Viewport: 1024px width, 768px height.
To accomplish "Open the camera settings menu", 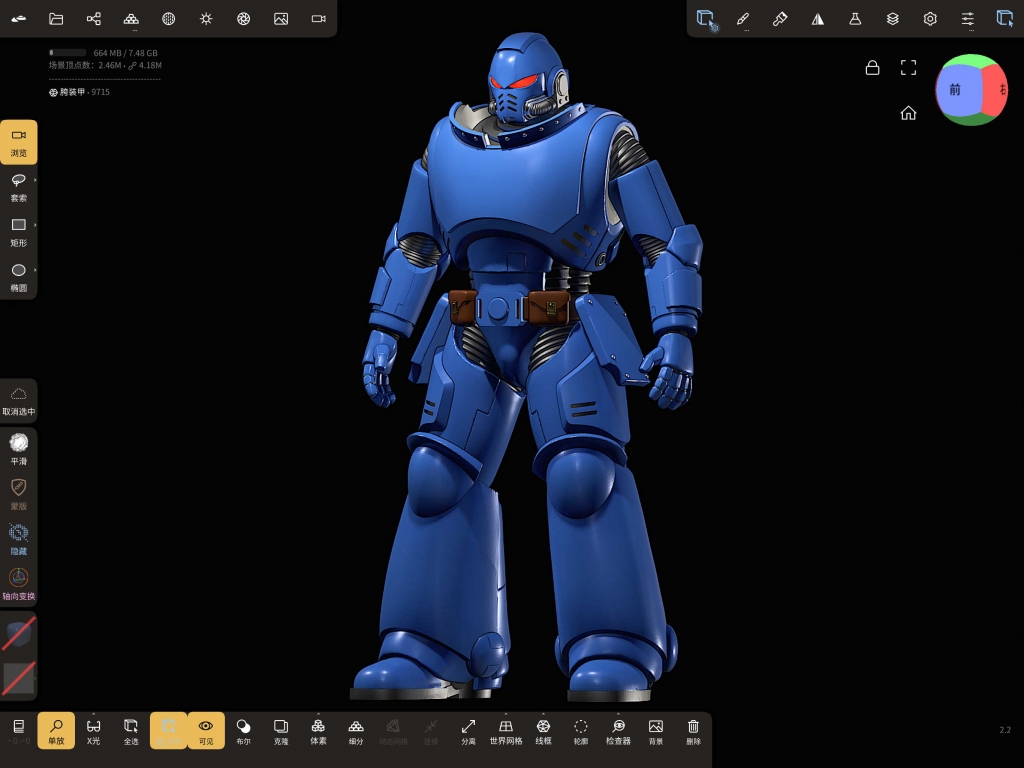I will pos(318,18).
